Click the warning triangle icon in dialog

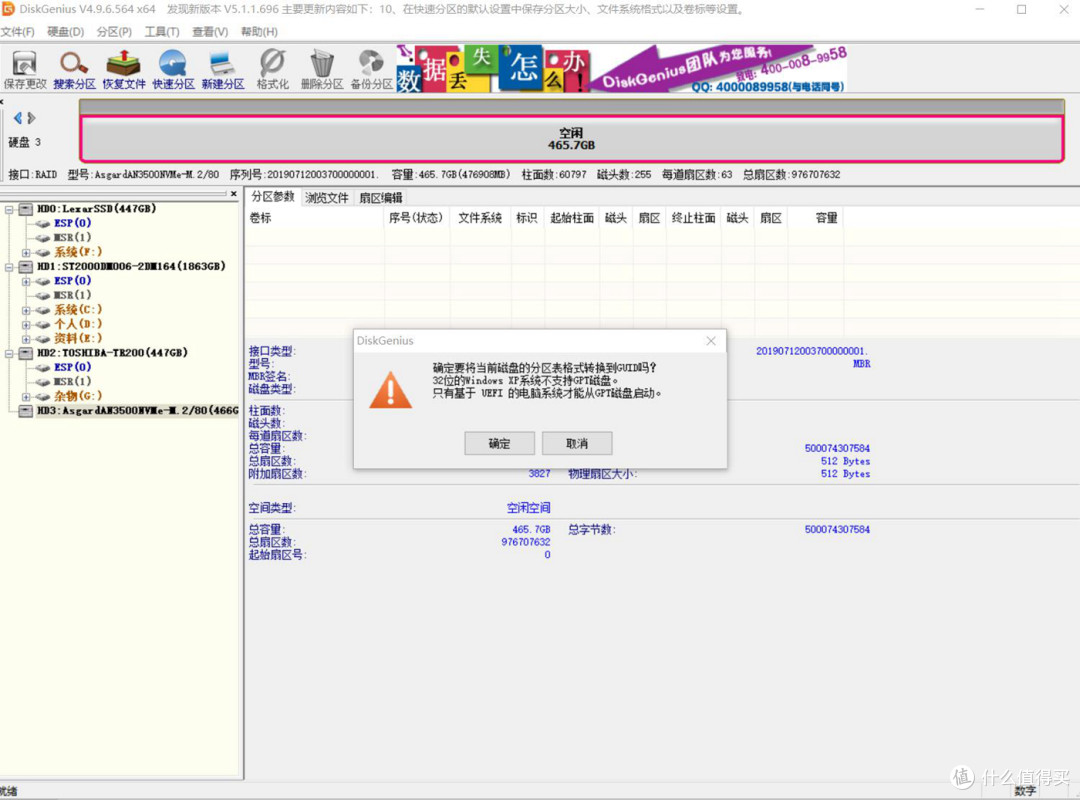pyautogui.click(x=391, y=390)
